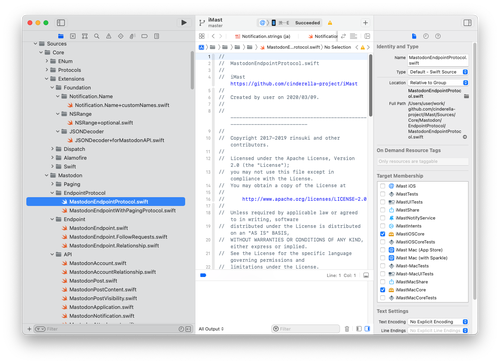Select MastodonEndpointWithPagingProtocol.swift file

[x=122, y=210]
